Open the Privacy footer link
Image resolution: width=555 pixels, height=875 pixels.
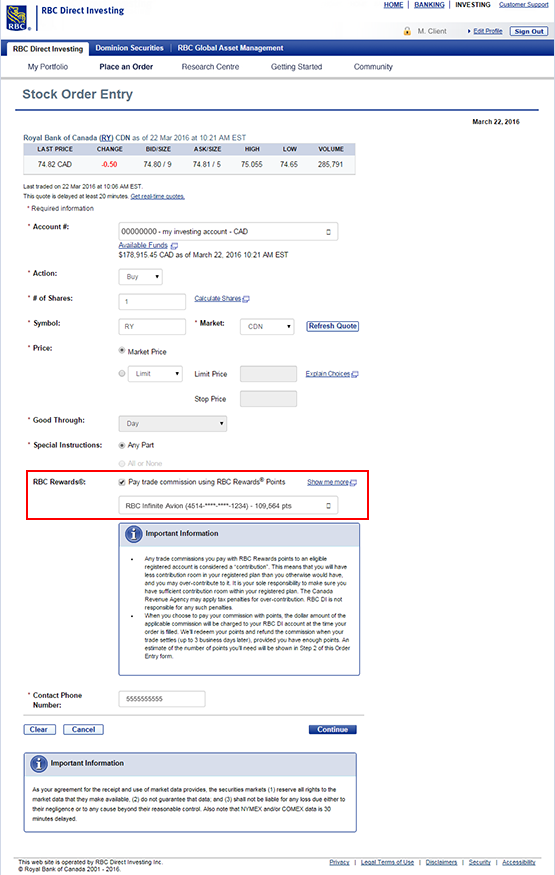(339, 863)
